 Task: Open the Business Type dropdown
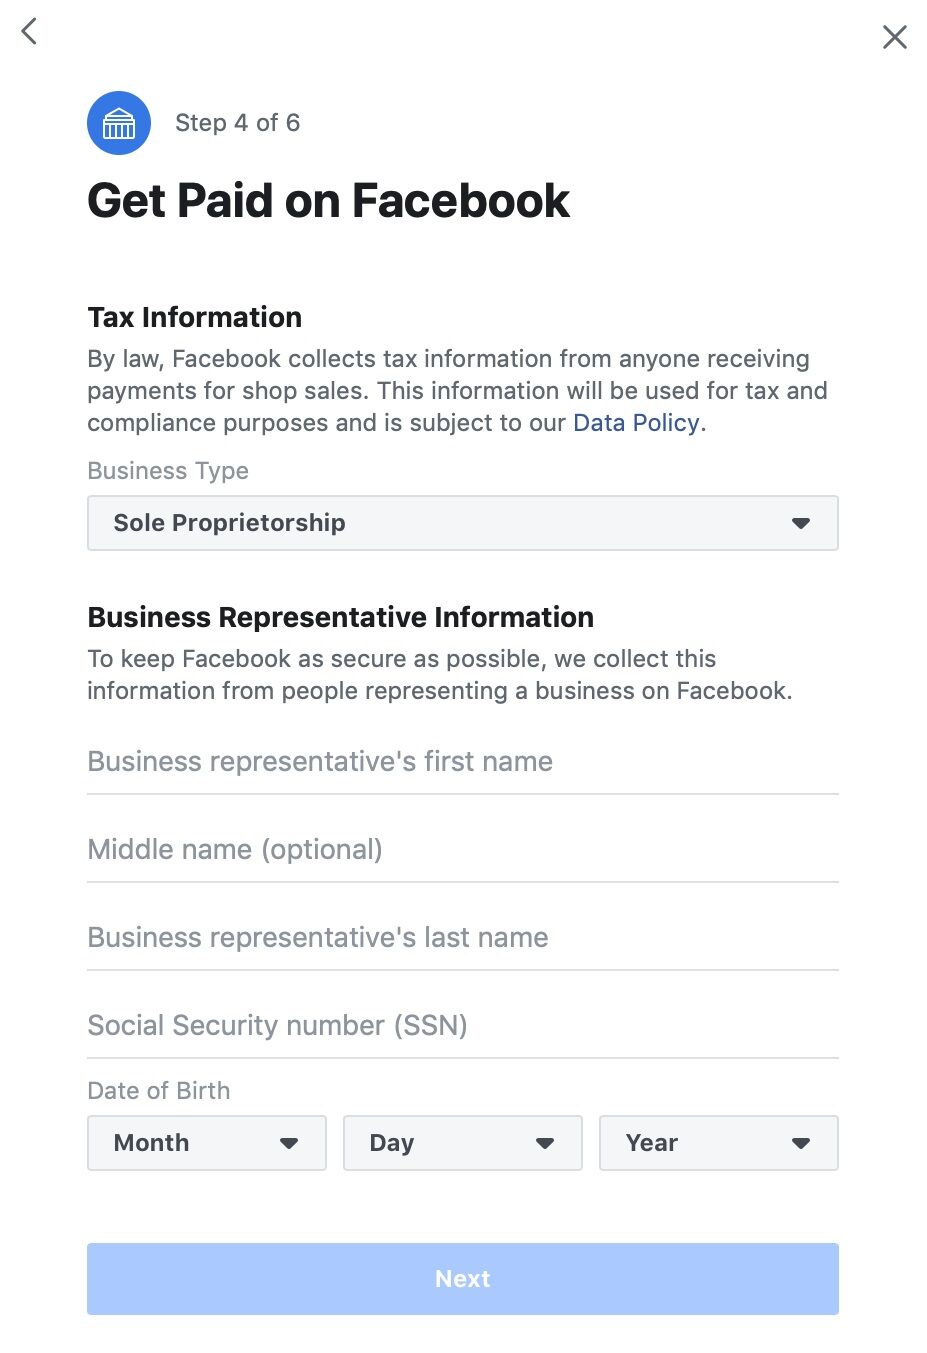[x=462, y=523]
